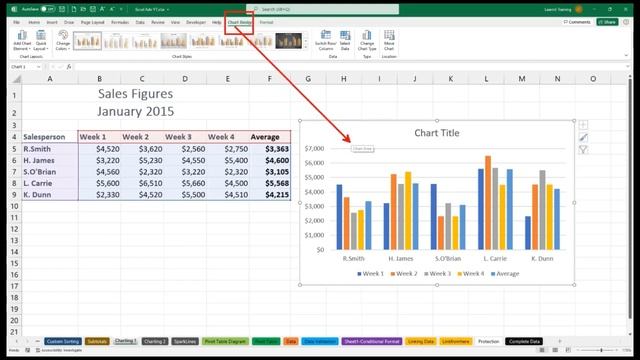Click the Chart Filters funnel button
The width and height of the screenshot is (640, 360).
tap(583, 150)
